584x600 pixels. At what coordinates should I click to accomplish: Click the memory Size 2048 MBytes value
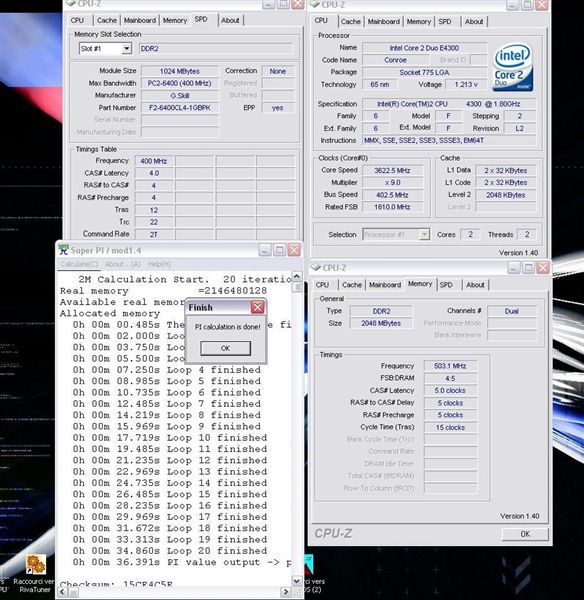click(381, 323)
